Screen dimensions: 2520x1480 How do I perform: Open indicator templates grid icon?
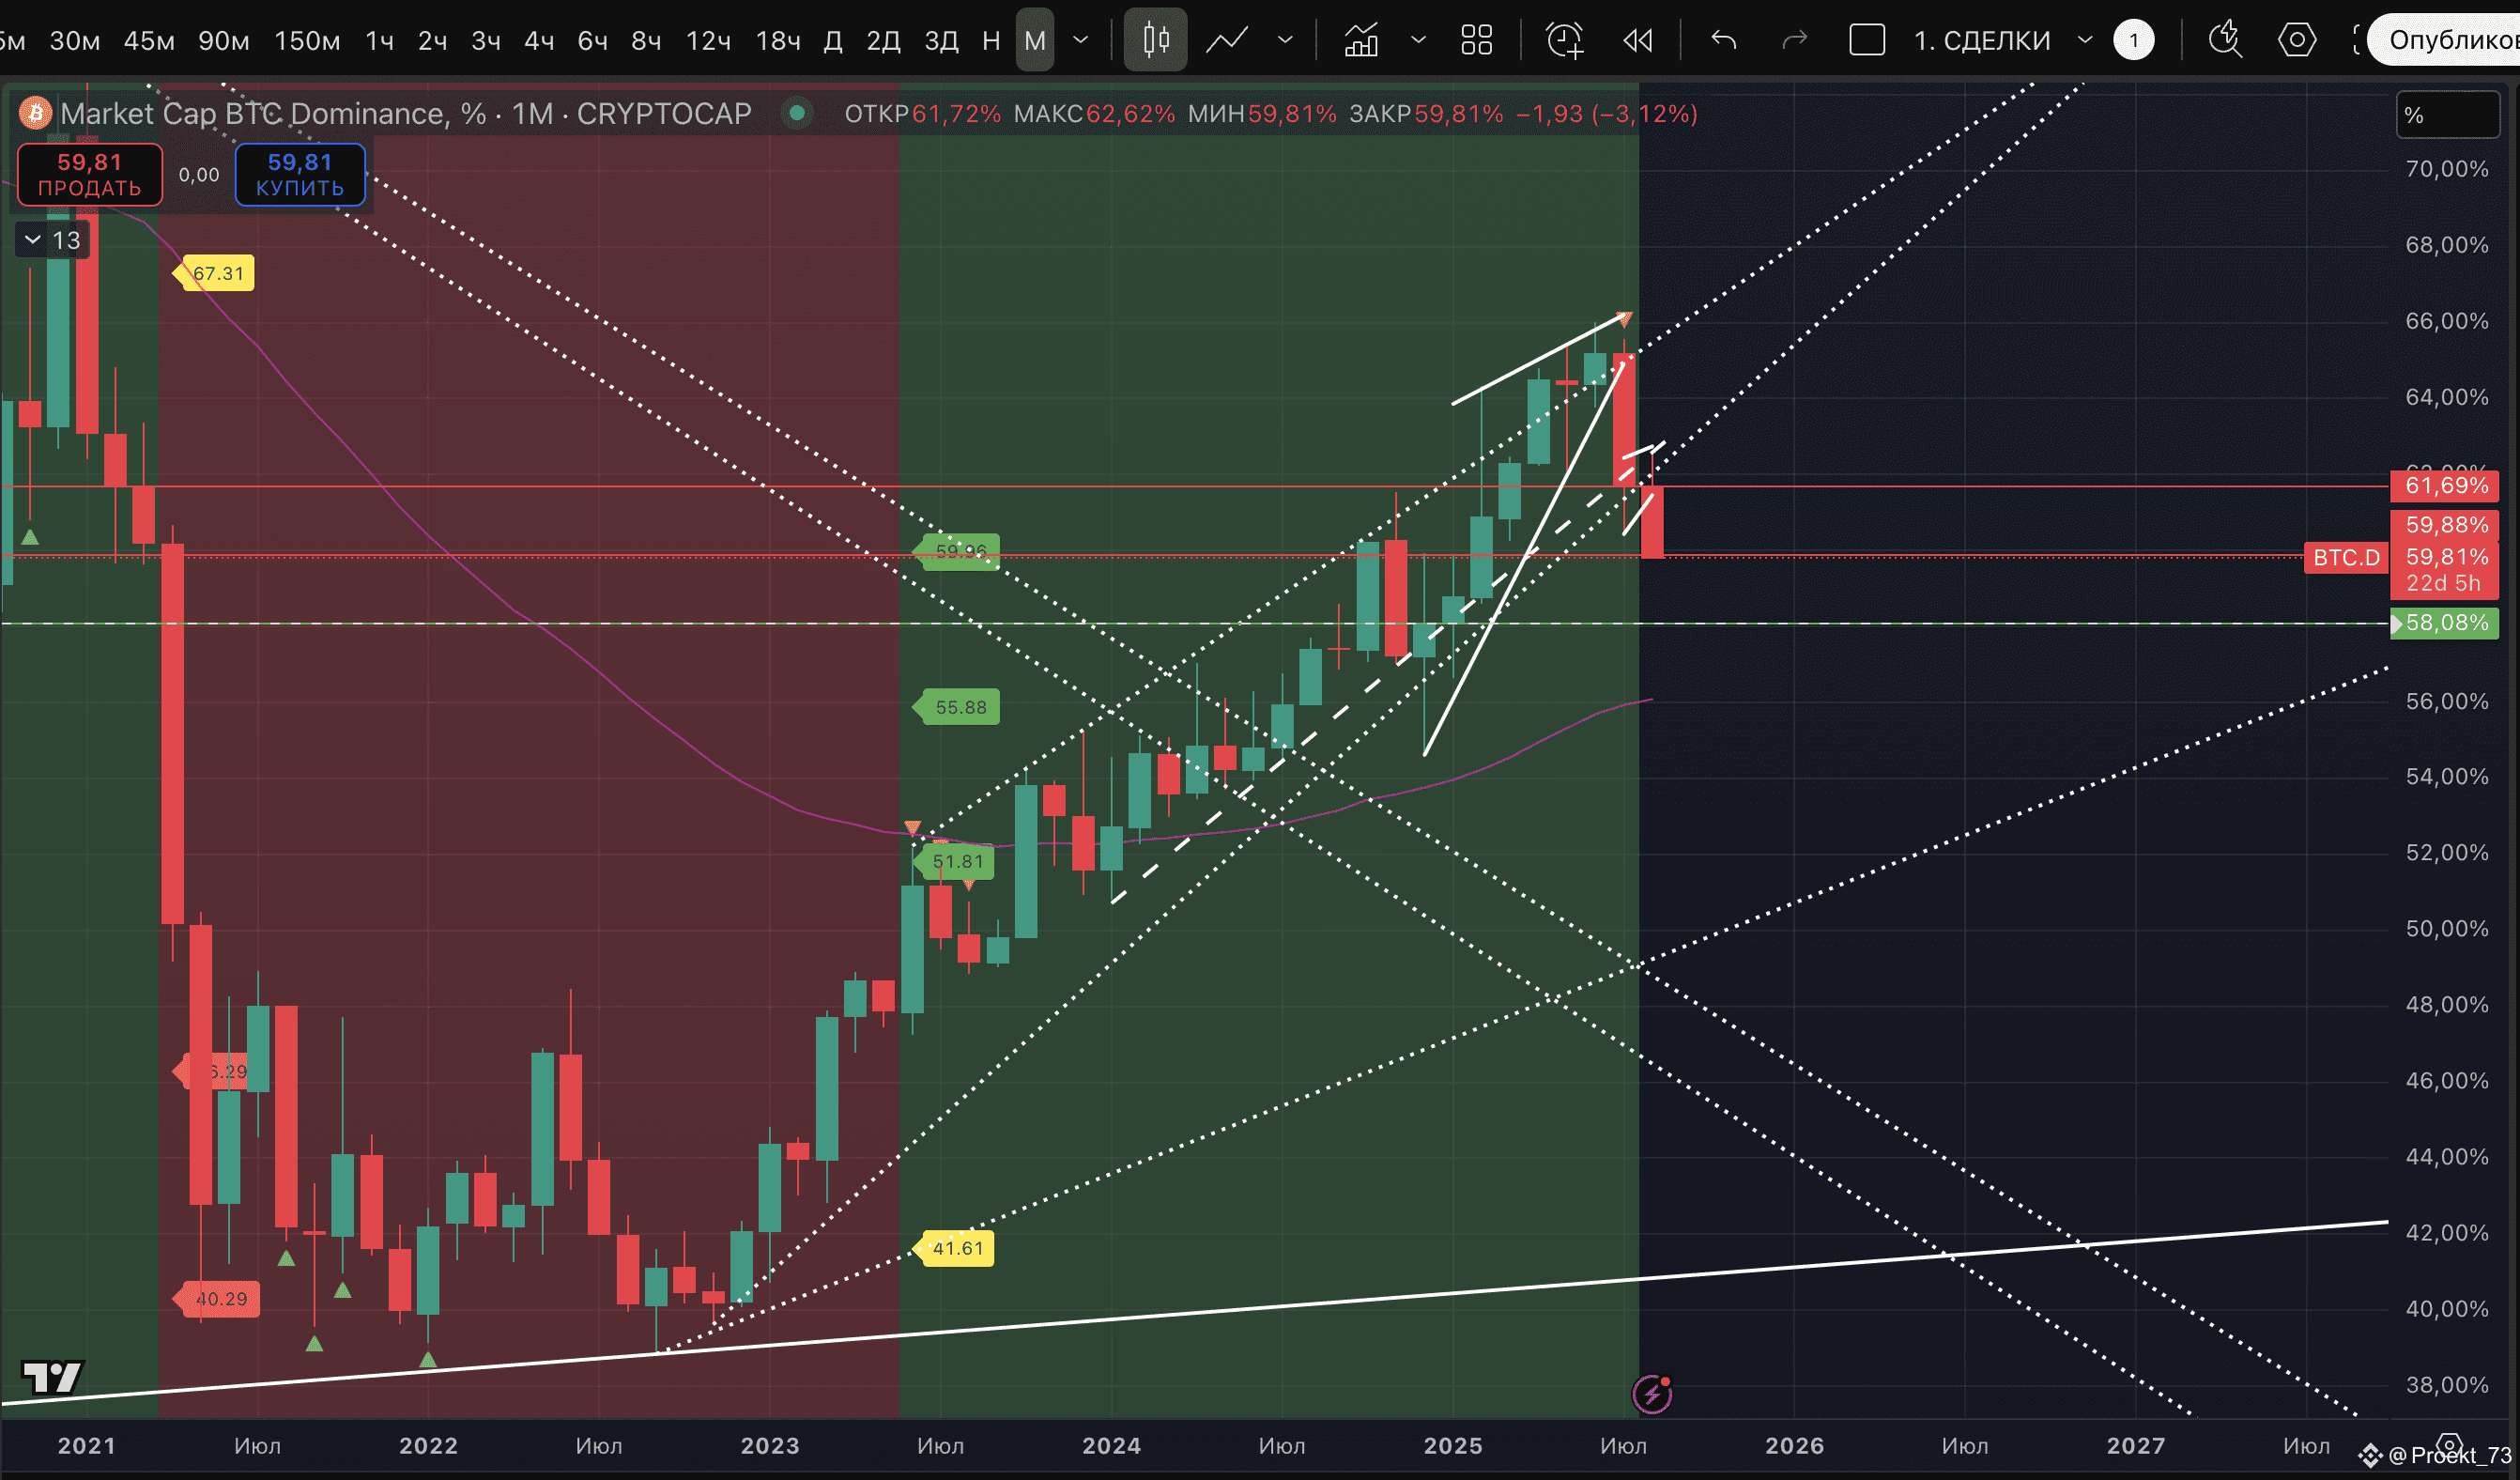(x=1476, y=40)
